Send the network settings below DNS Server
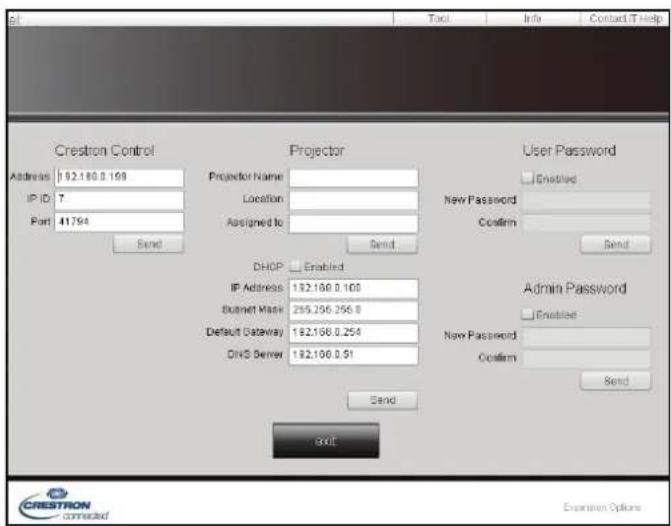 [382, 400]
